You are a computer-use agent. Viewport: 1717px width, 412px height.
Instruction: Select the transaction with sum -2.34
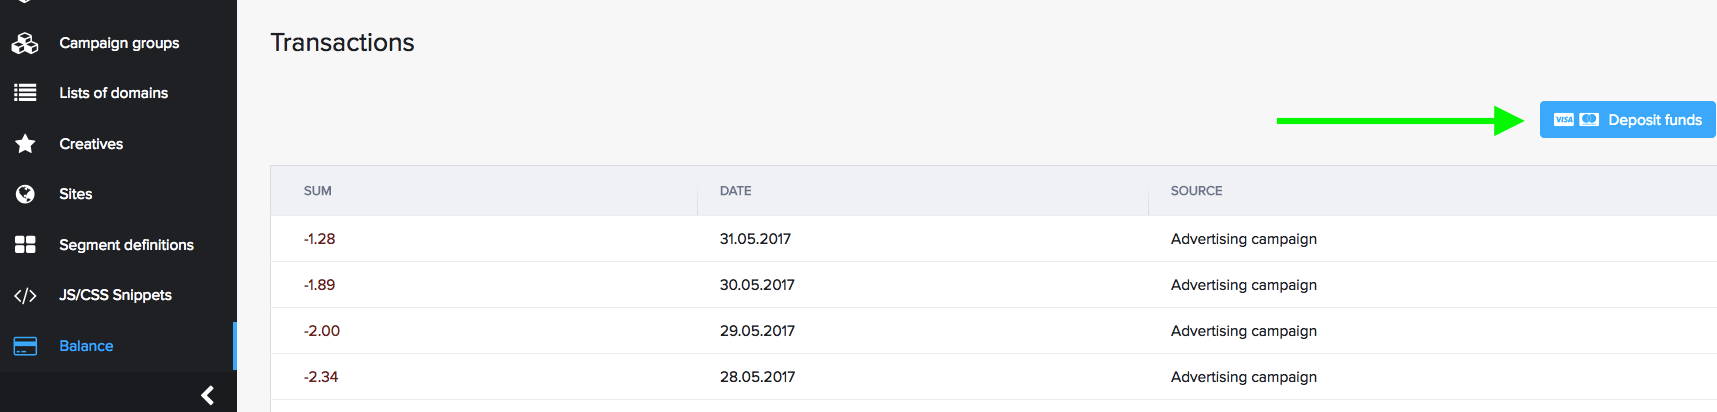pyautogui.click(x=321, y=377)
